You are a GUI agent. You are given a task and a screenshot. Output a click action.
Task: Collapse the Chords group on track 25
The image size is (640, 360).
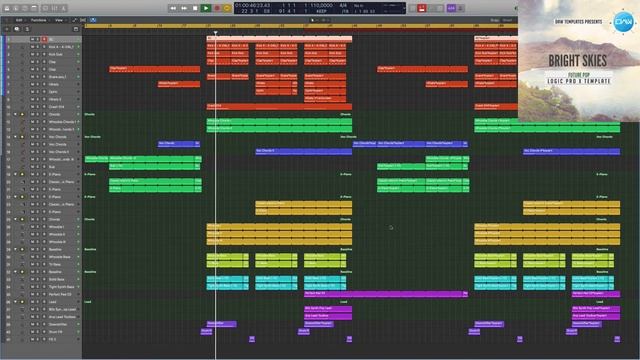(x=16, y=219)
